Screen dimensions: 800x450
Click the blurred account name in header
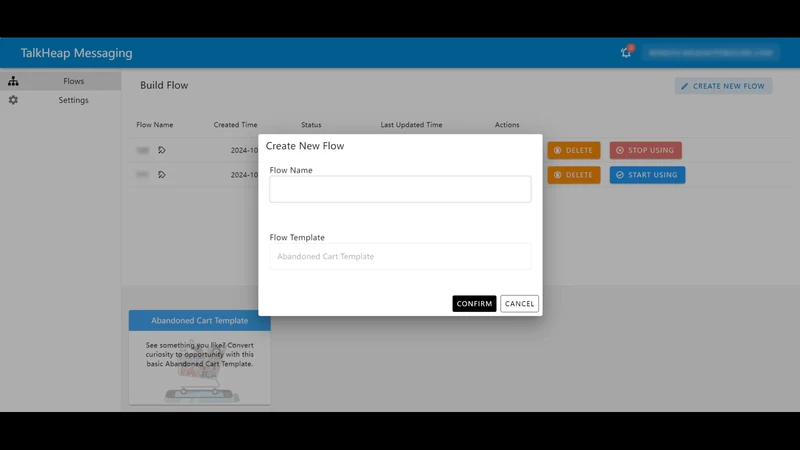coord(710,53)
